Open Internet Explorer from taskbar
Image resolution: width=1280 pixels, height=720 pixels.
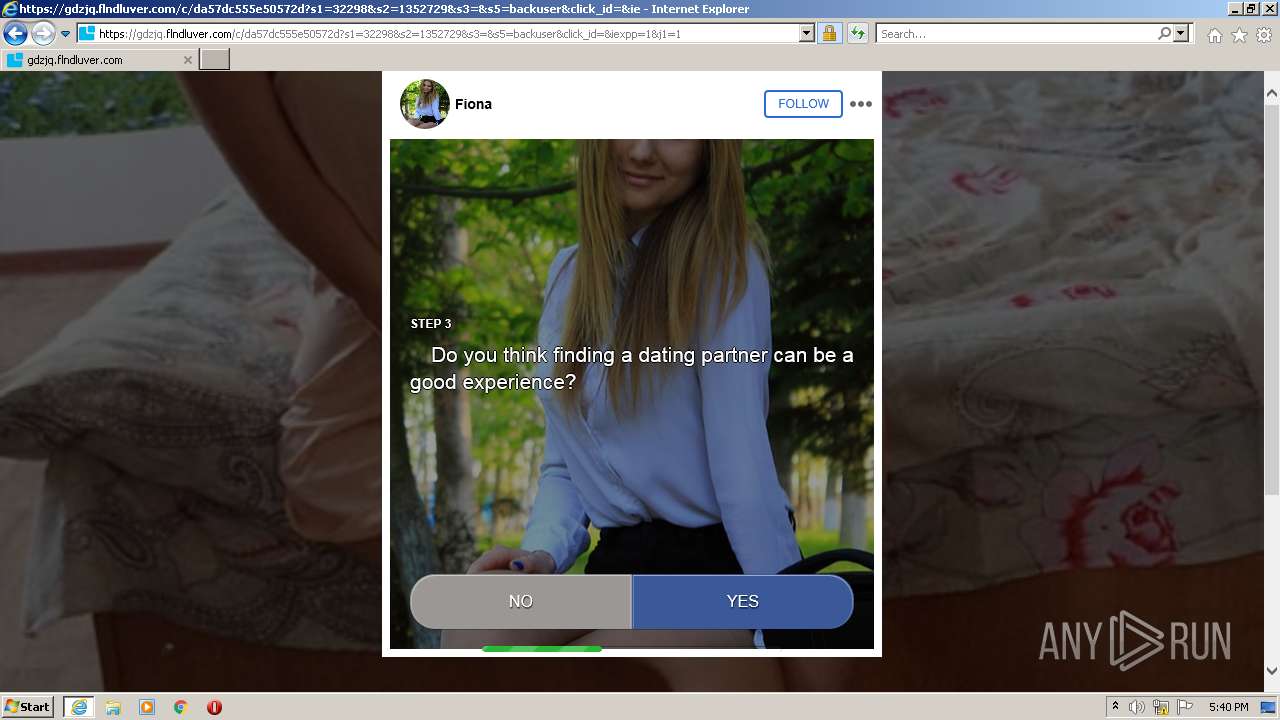tap(78, 707)
